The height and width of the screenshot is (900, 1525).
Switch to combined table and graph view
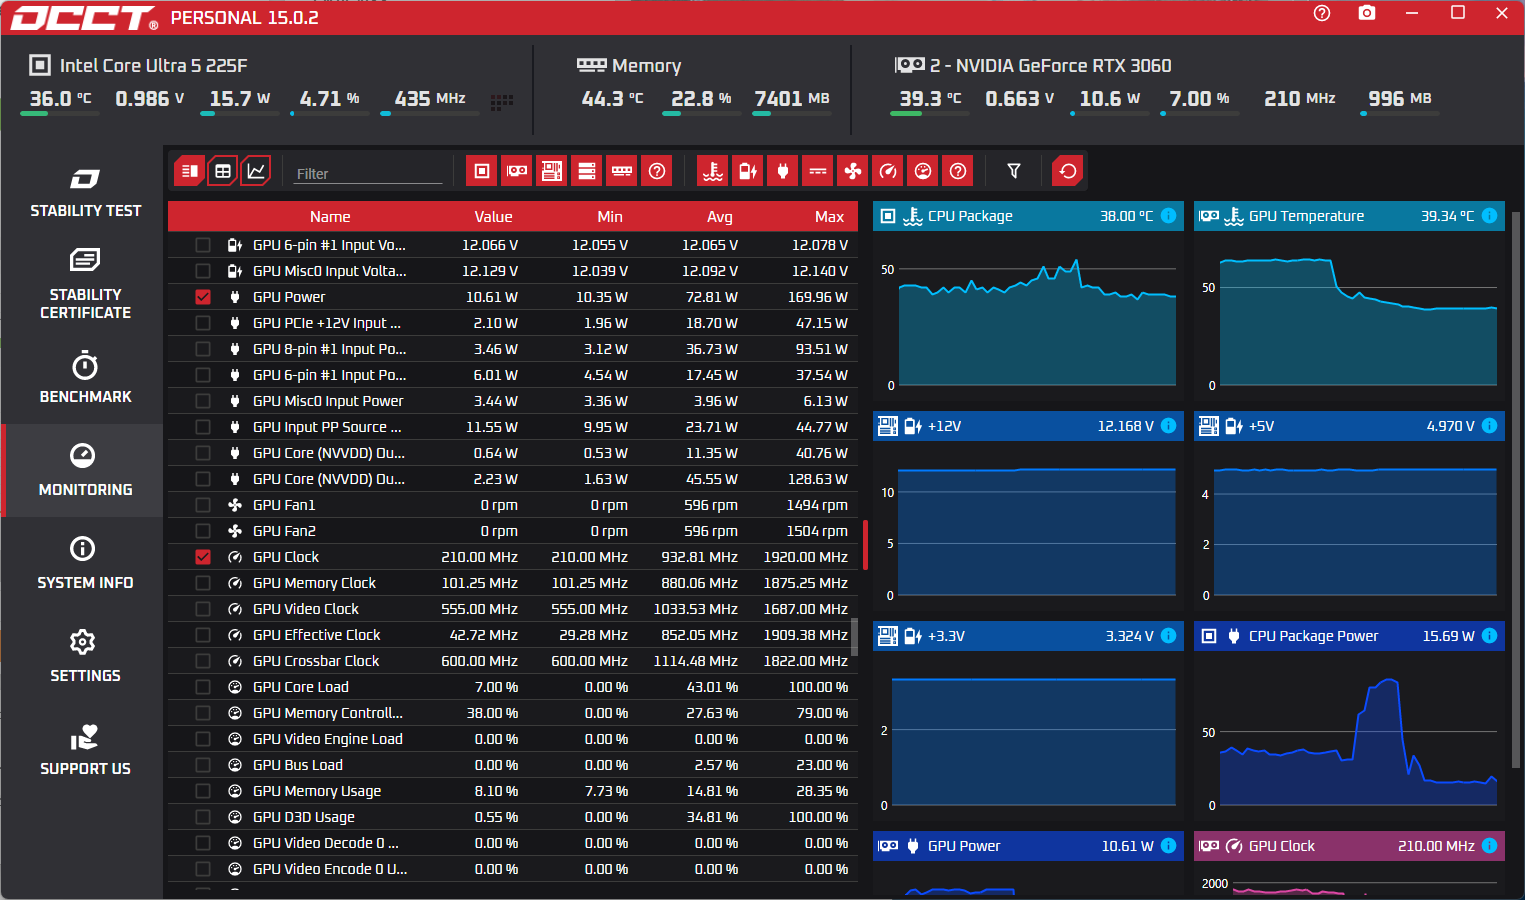[189, 171]
